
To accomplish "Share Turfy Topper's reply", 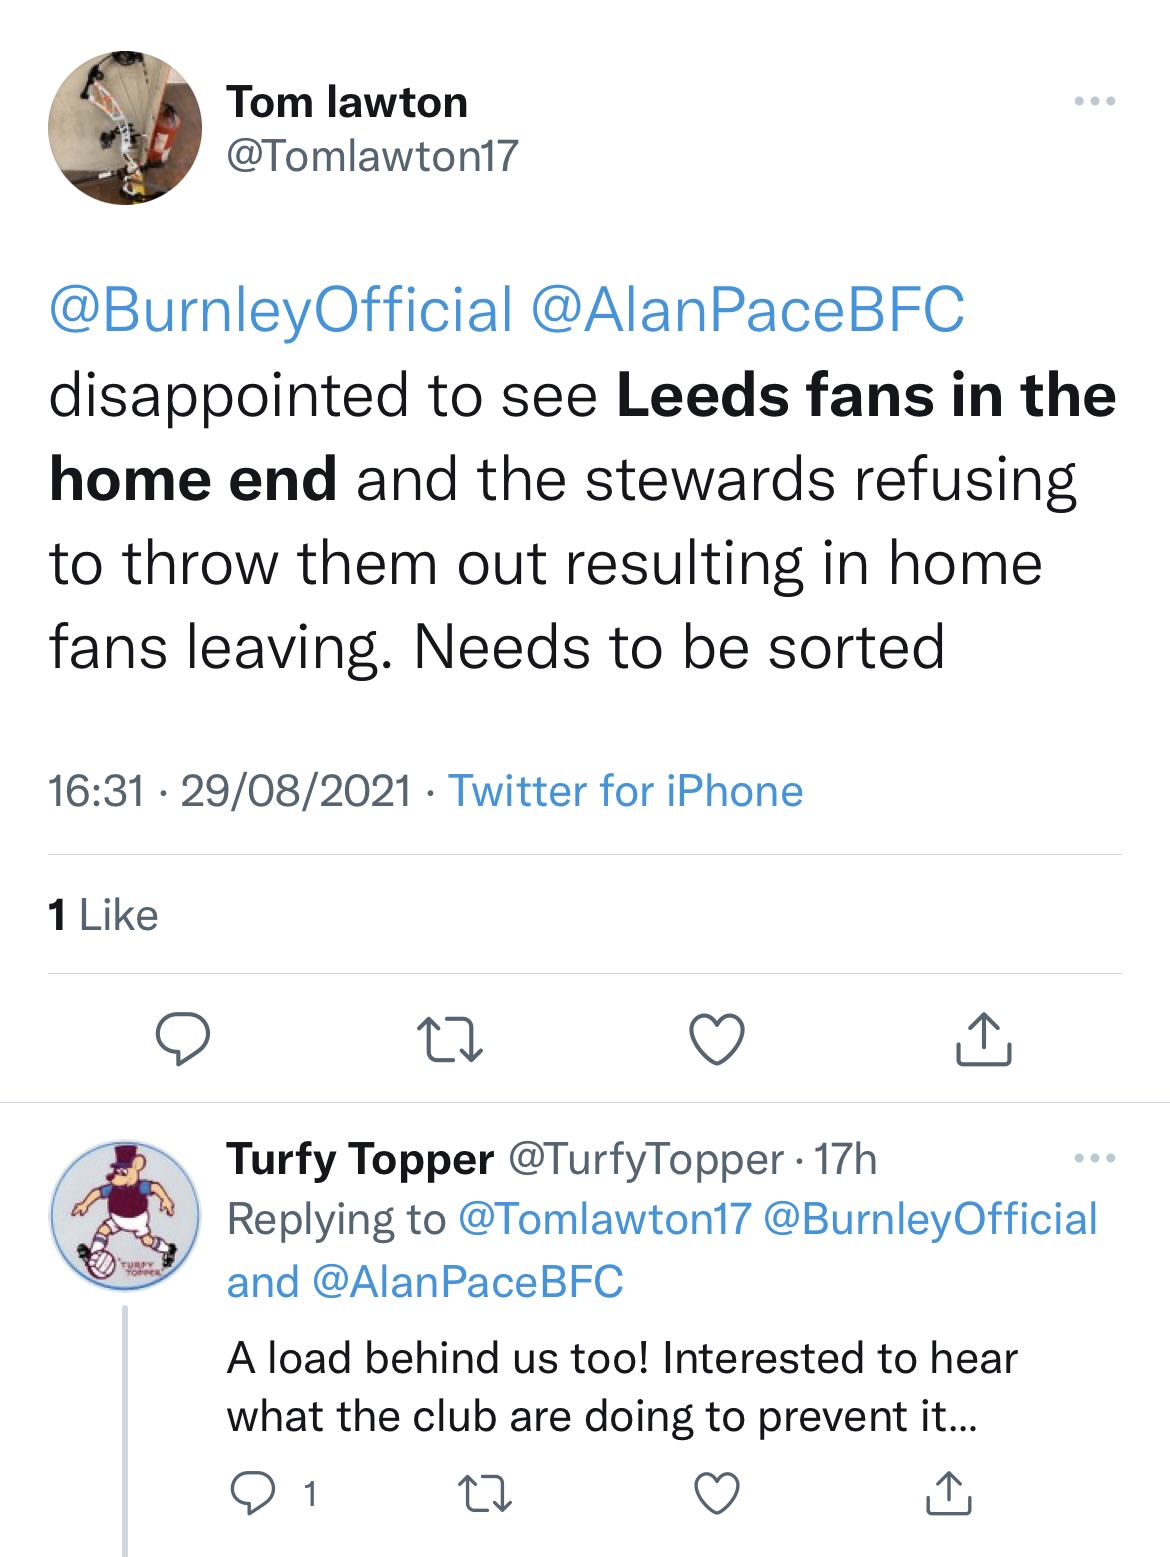I will 948,1493.
